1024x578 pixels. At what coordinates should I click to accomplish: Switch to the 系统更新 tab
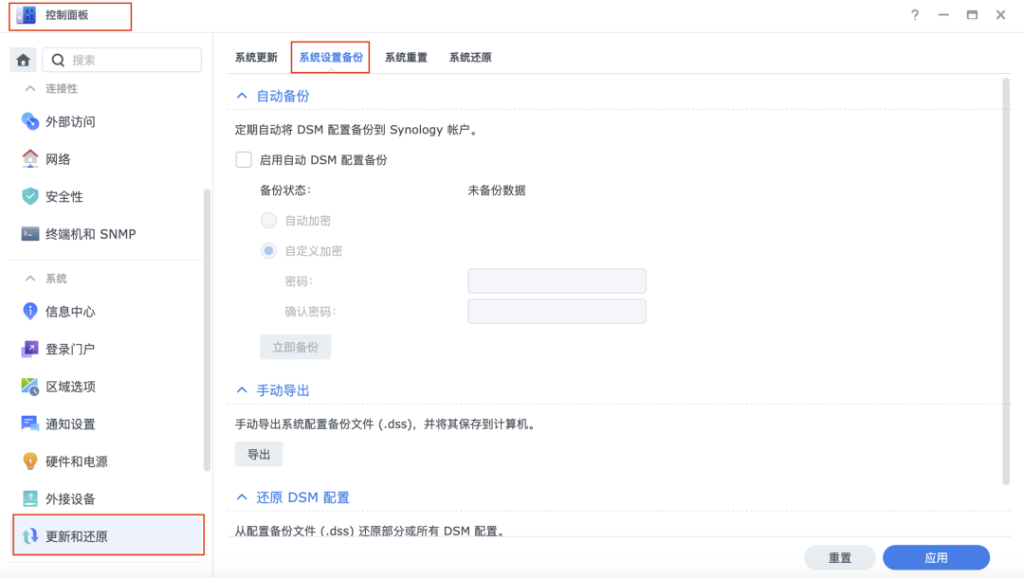(x=256, y=58)
